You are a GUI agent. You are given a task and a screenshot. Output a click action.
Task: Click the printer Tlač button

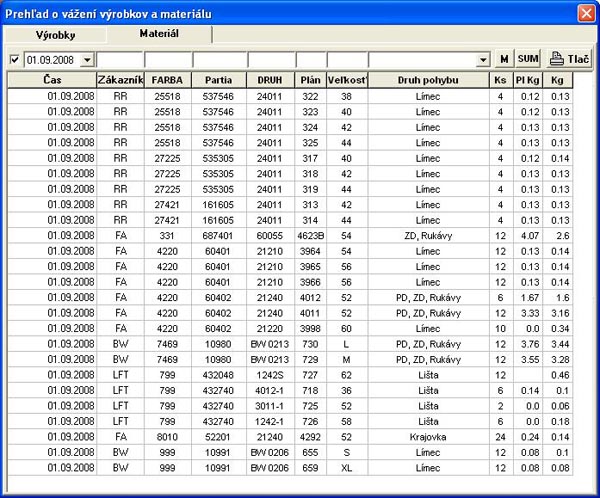tap(569, 60)
